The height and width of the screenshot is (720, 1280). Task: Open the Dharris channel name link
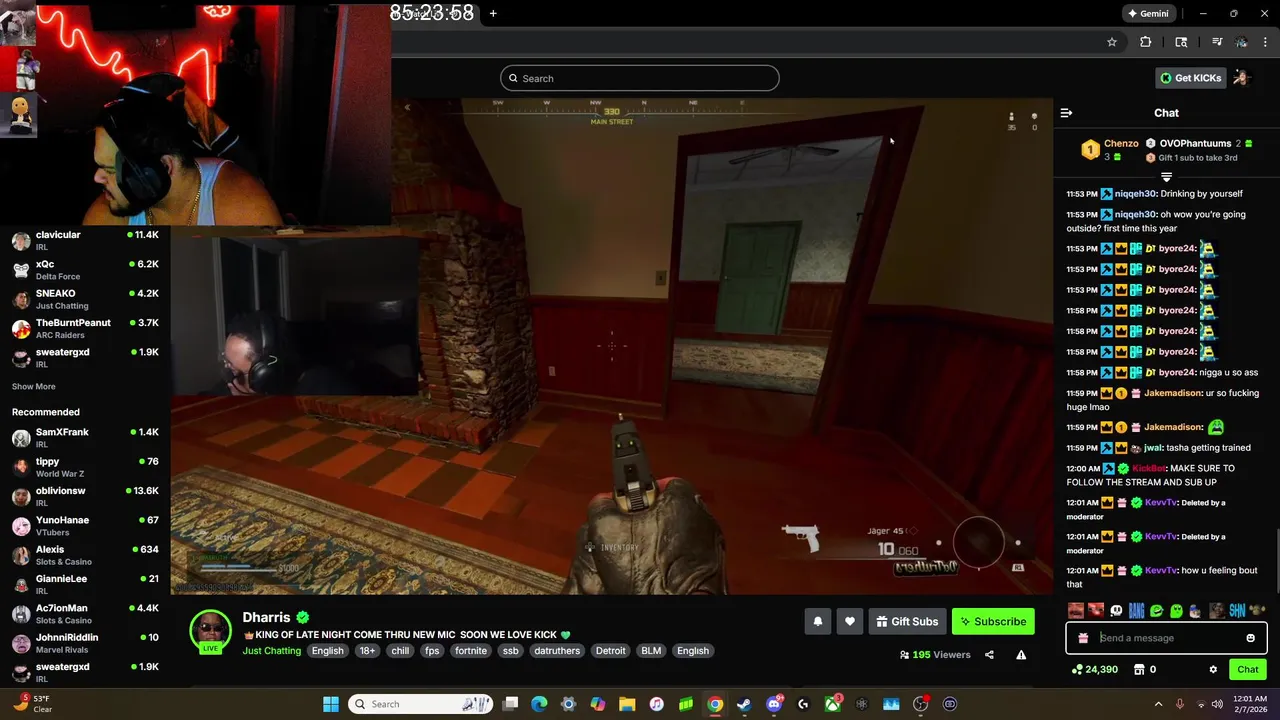pos(266,618)
